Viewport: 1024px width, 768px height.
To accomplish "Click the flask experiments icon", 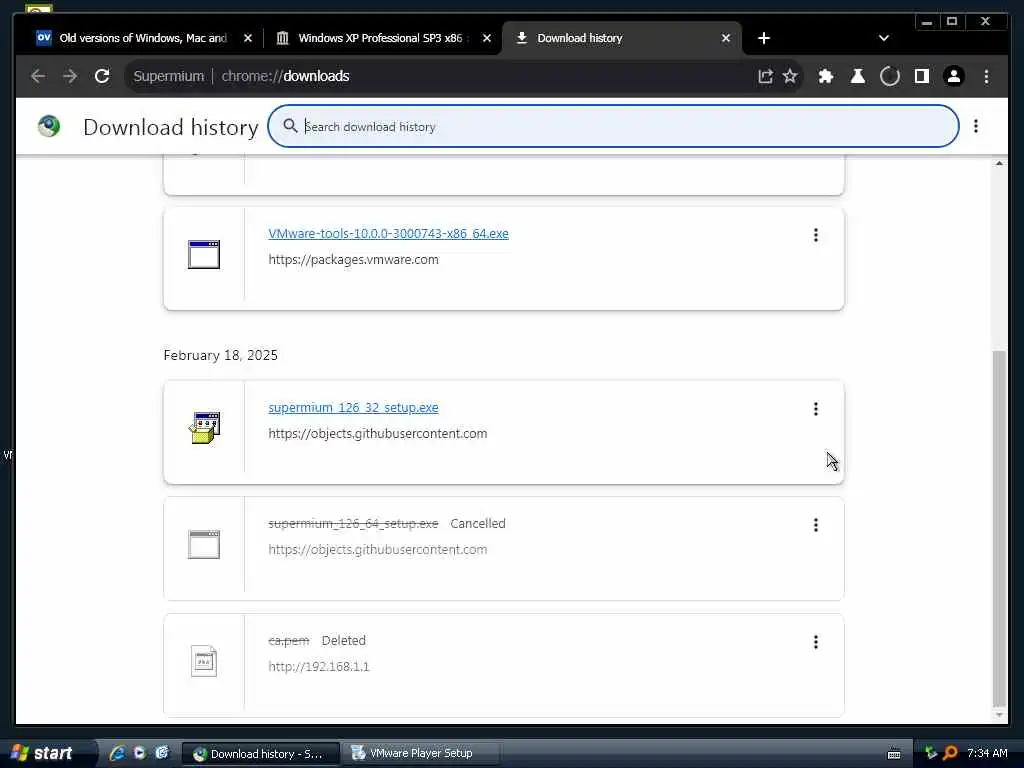I will pyautogui.click(x=857, y=76).
